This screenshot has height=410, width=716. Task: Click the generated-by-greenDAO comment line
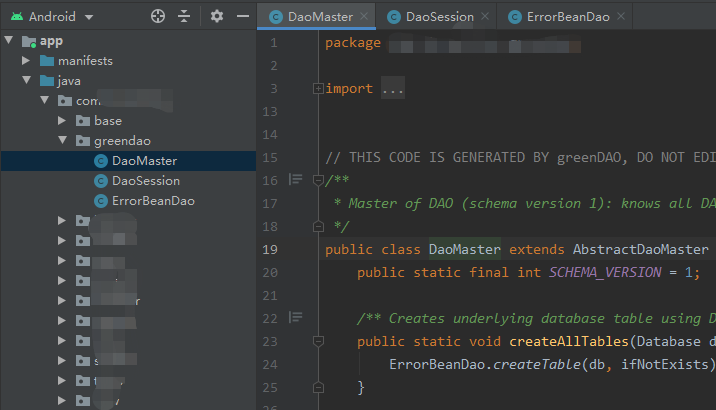(520, 158)
